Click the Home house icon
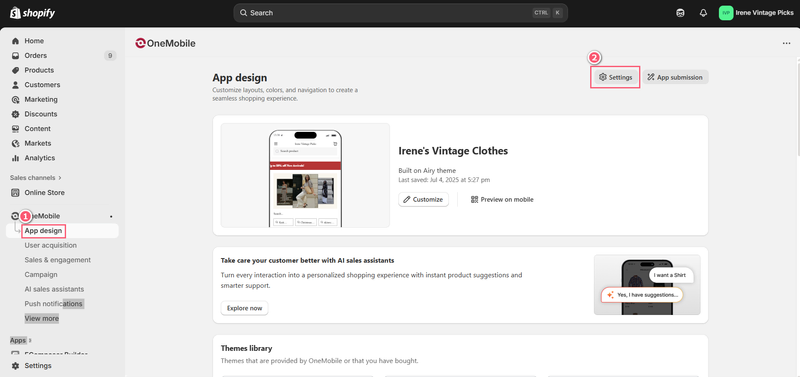 [15, 41]
